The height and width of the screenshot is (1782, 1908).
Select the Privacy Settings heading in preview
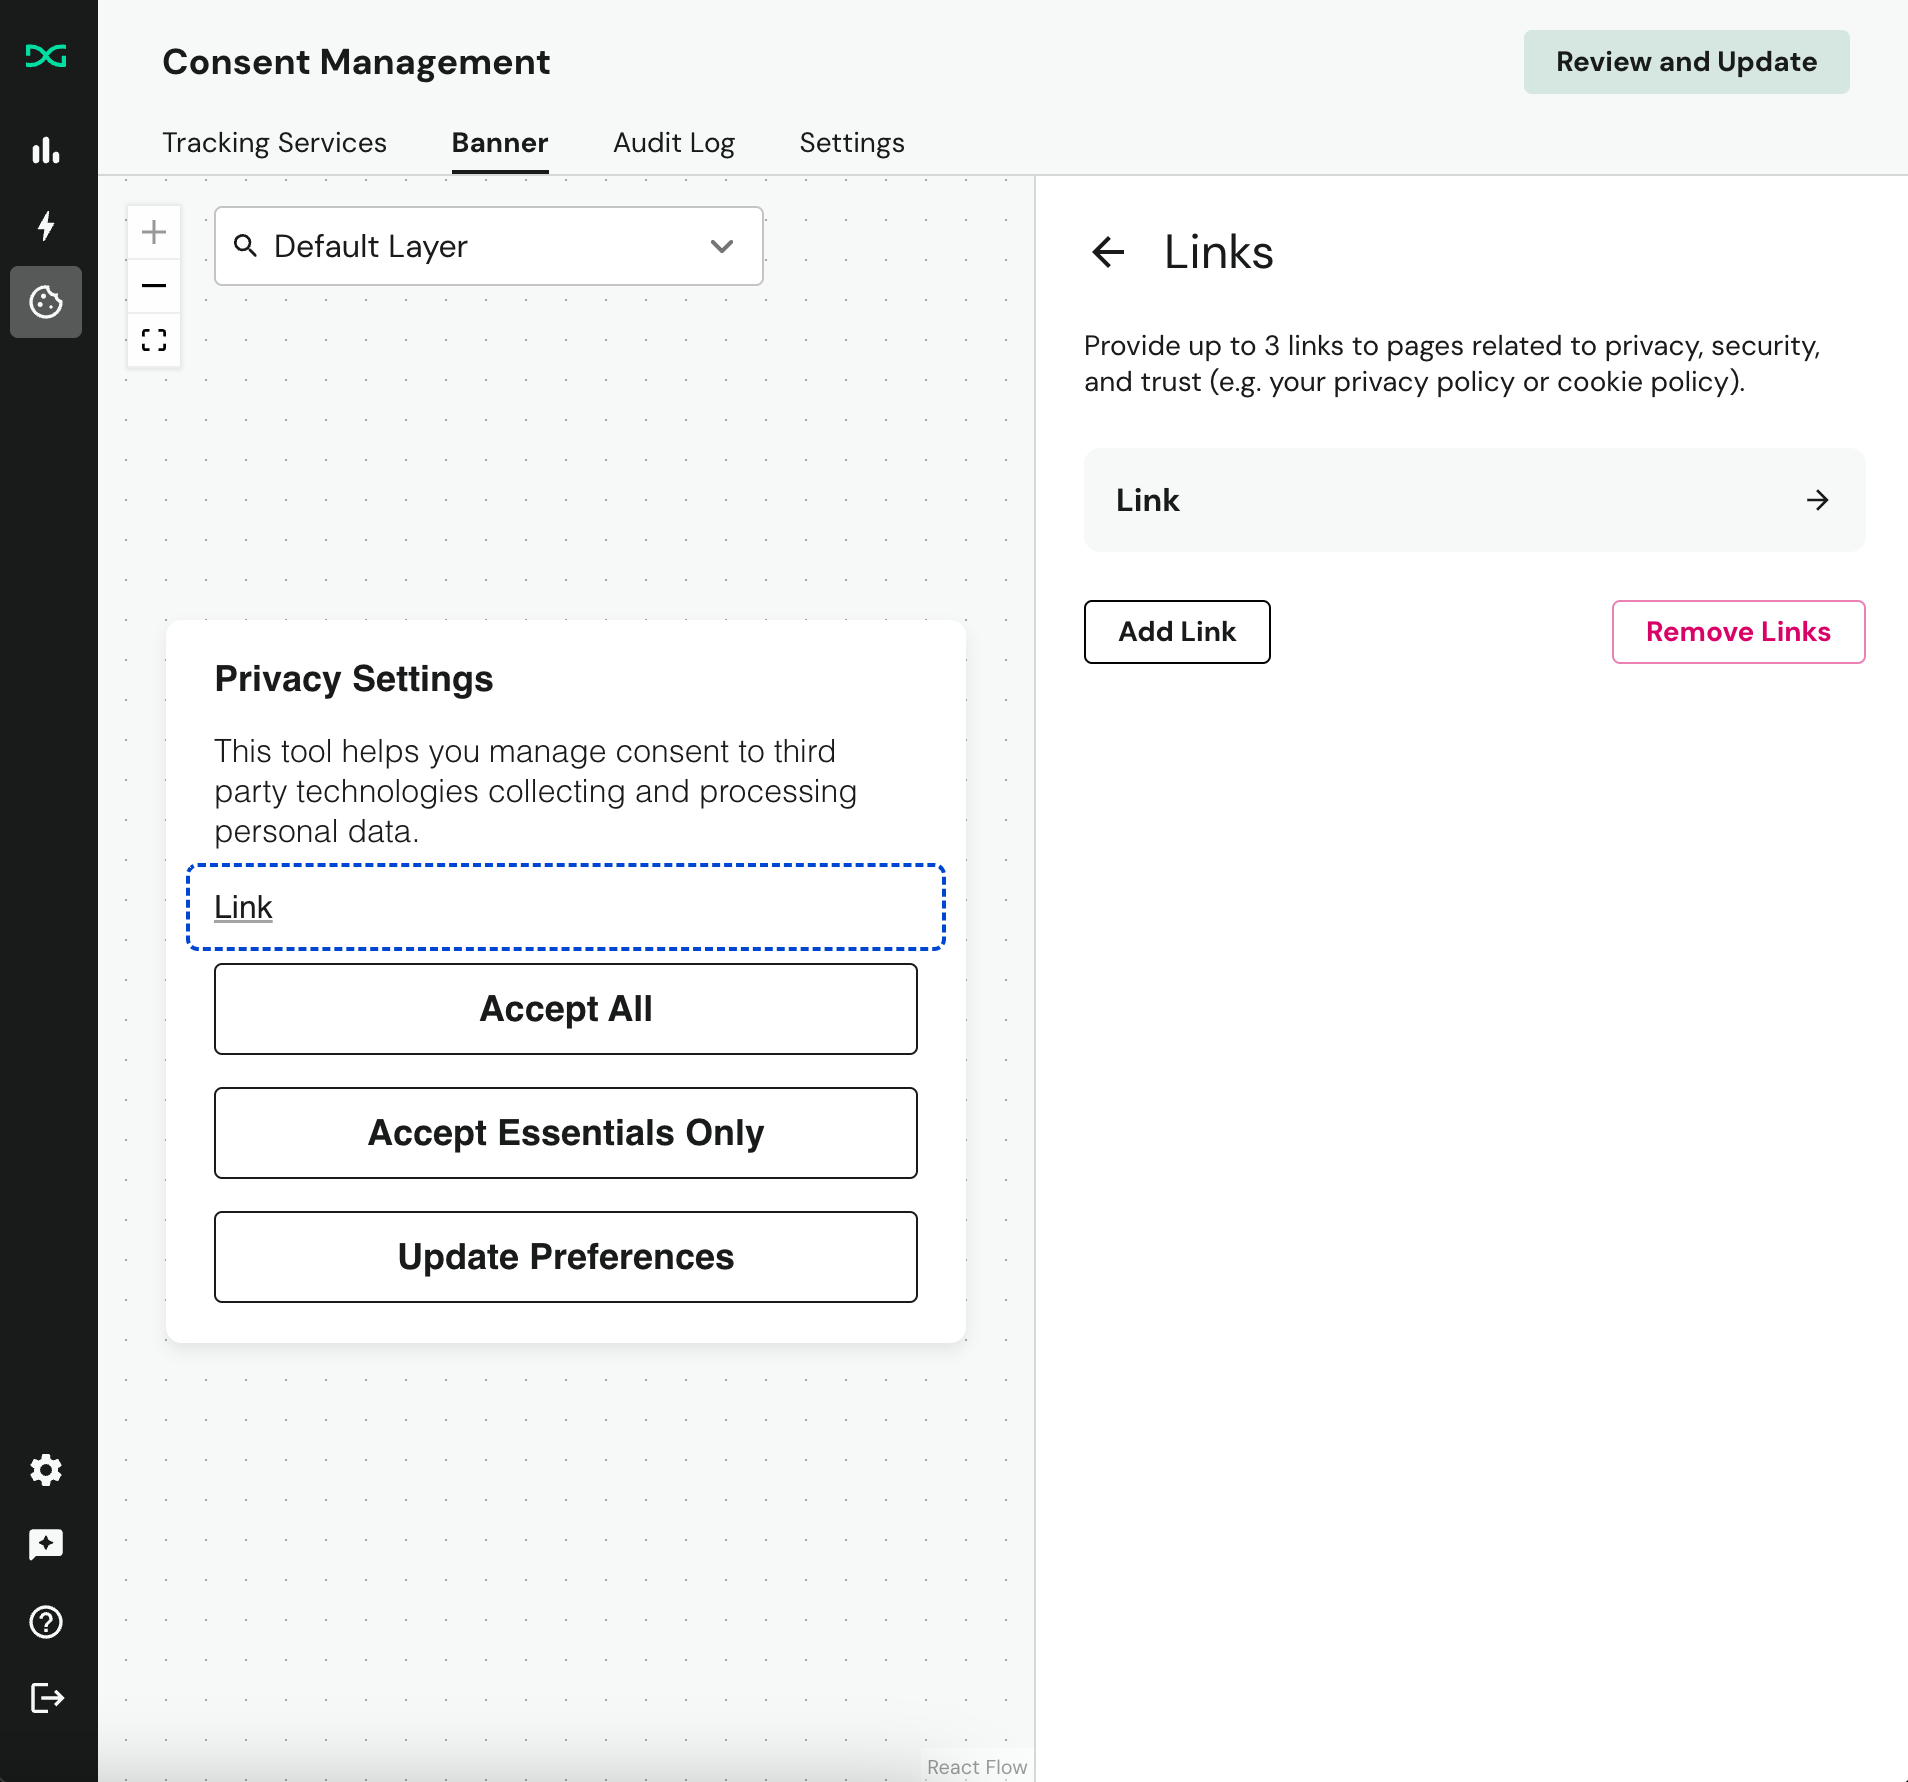coord(354,679)
